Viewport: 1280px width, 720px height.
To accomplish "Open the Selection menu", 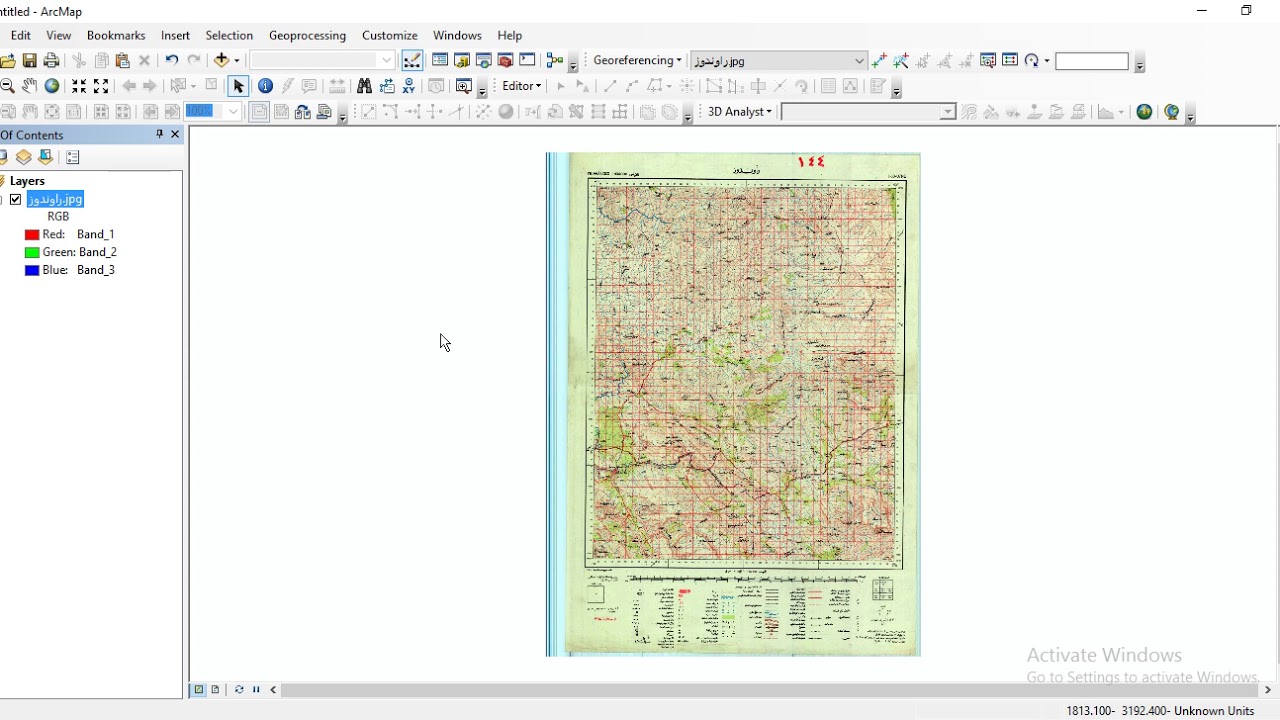I will point(229,35).
